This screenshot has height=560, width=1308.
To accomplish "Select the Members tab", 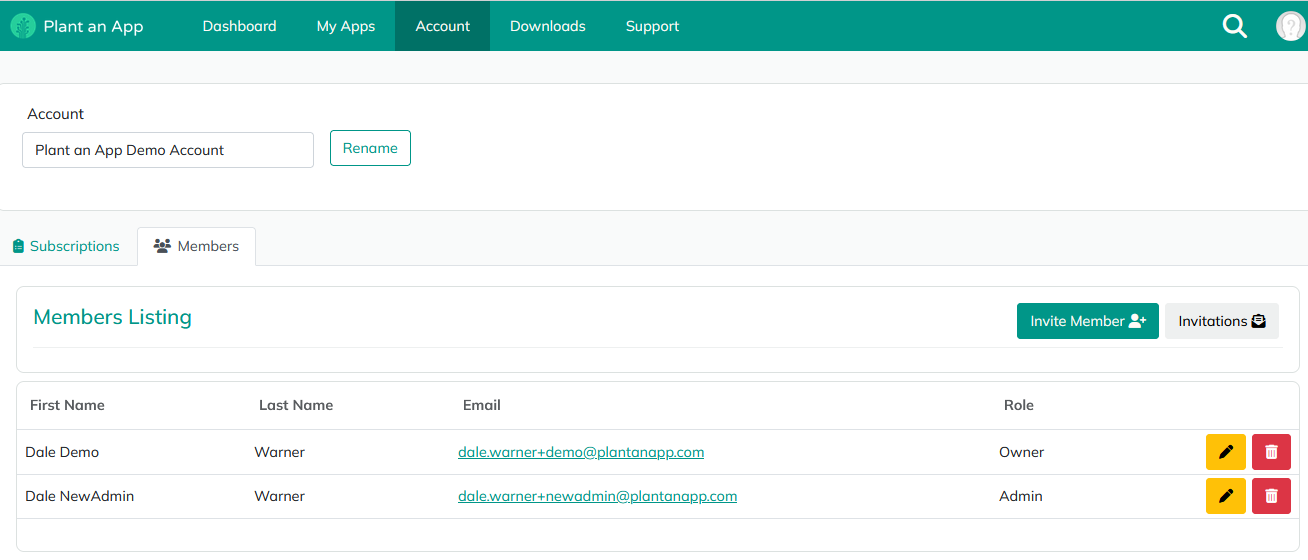I will 197,246.
